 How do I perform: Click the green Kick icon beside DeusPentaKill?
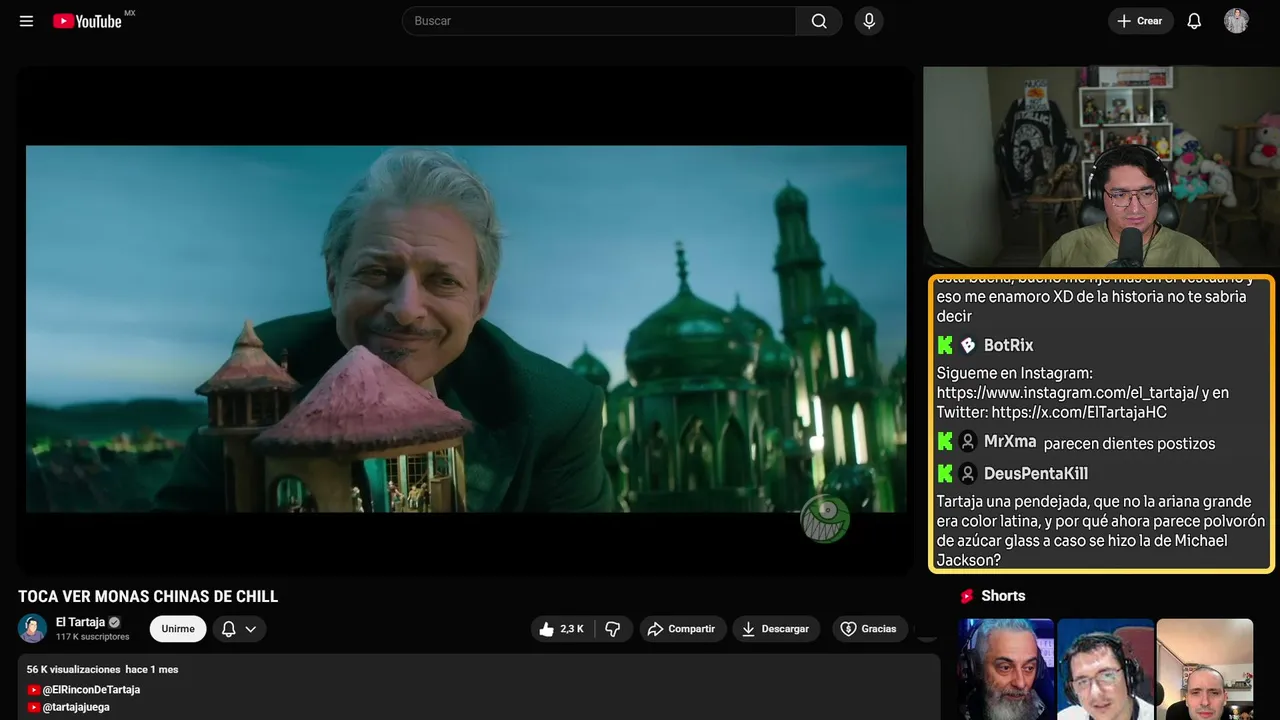[x=945, y=473]
